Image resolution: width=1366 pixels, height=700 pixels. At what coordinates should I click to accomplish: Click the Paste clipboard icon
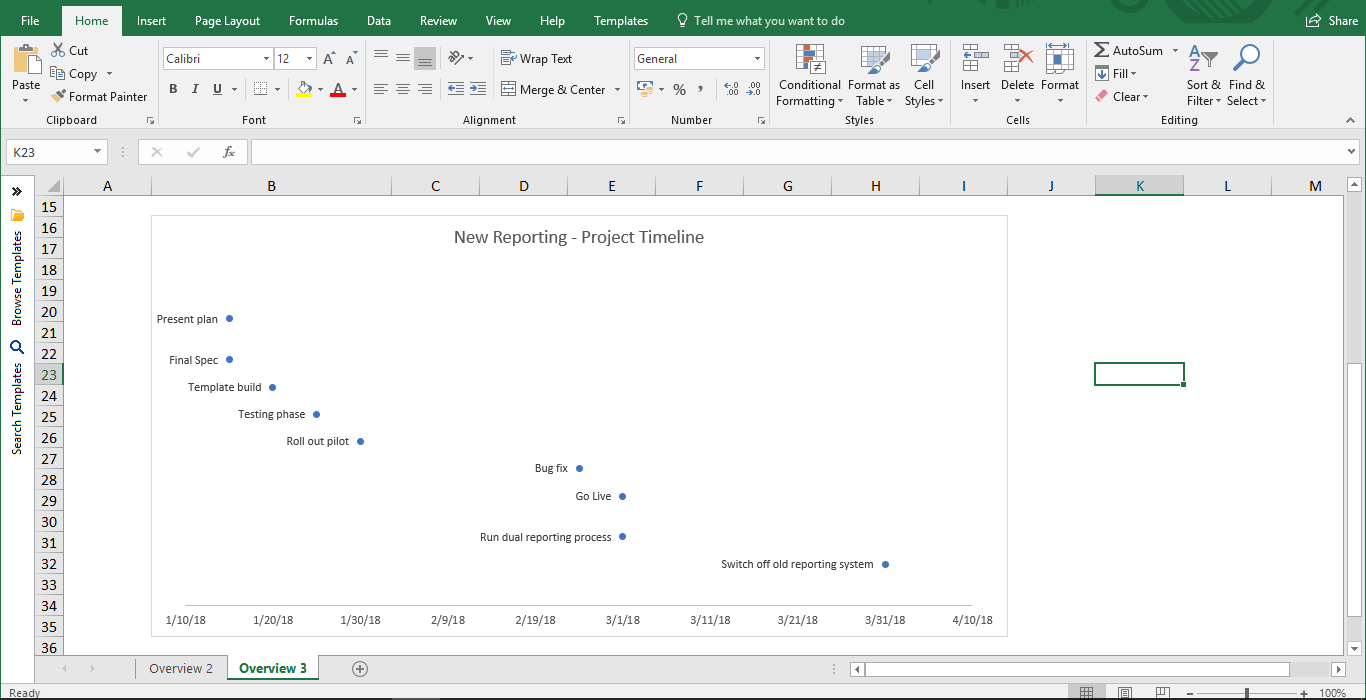pos(26,58)
